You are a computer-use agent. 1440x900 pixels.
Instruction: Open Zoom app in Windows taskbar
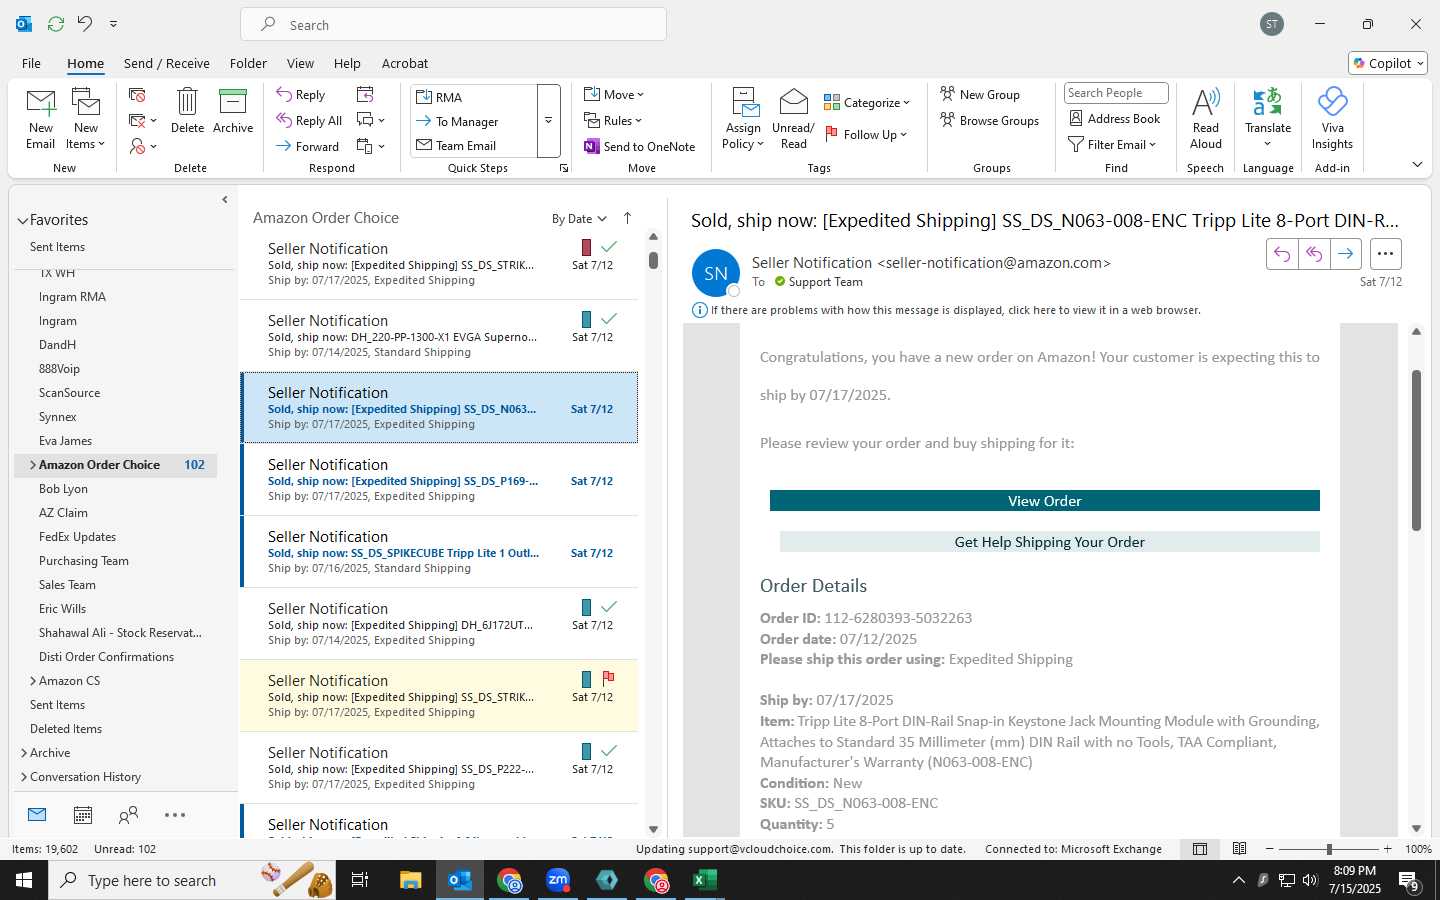[x=558, y=880]
